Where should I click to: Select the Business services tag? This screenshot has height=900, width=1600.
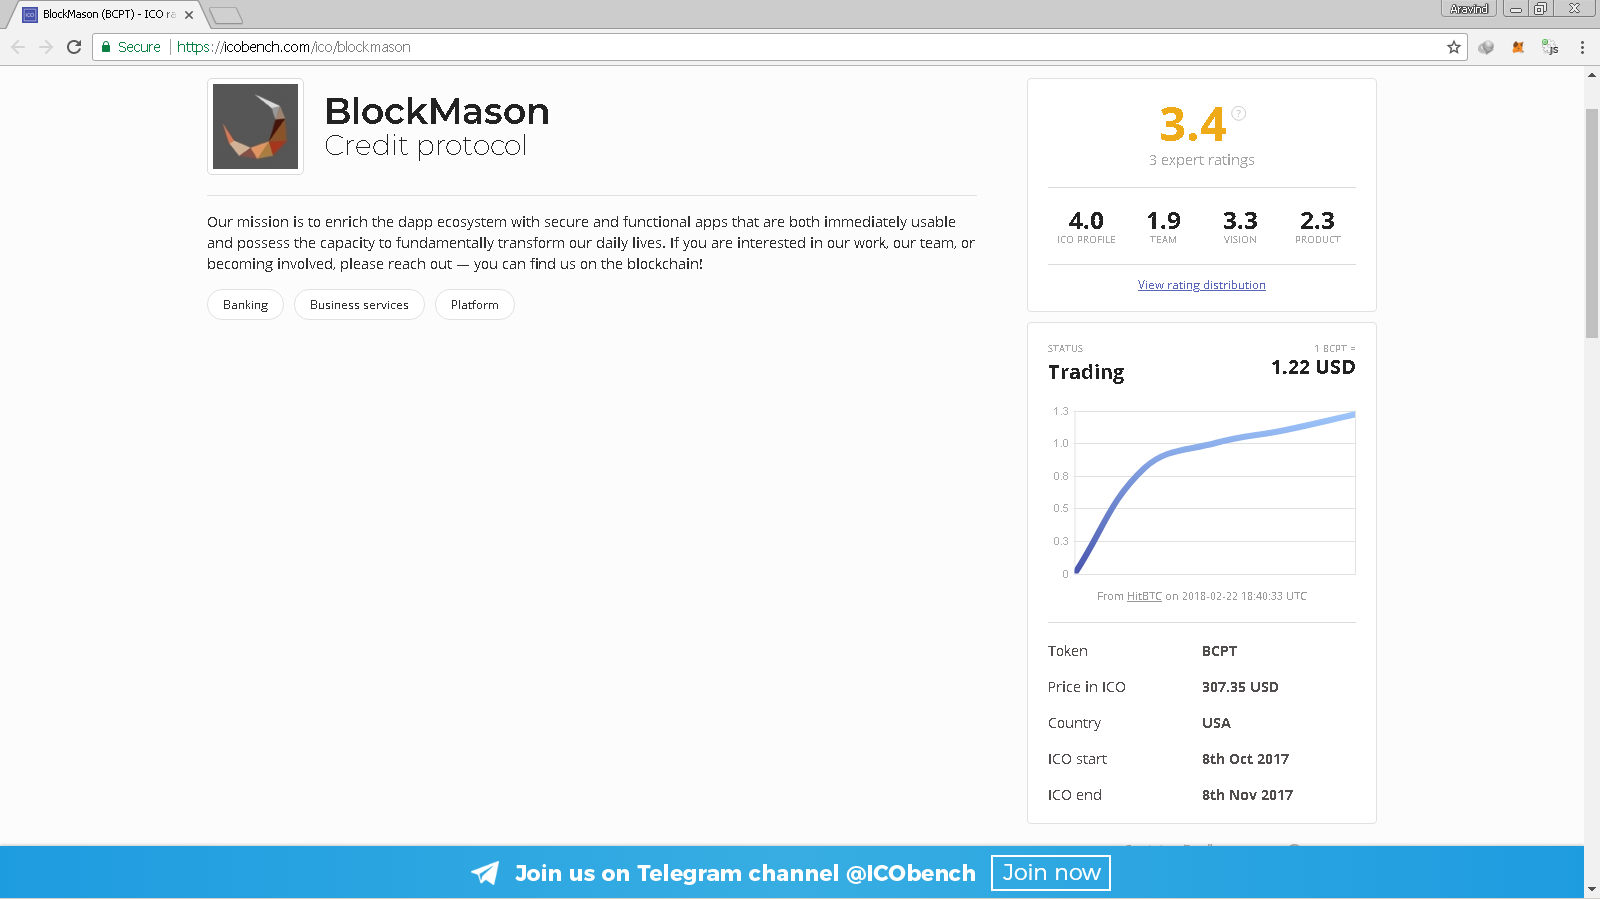pyautogui.click(x=359, y=305)
